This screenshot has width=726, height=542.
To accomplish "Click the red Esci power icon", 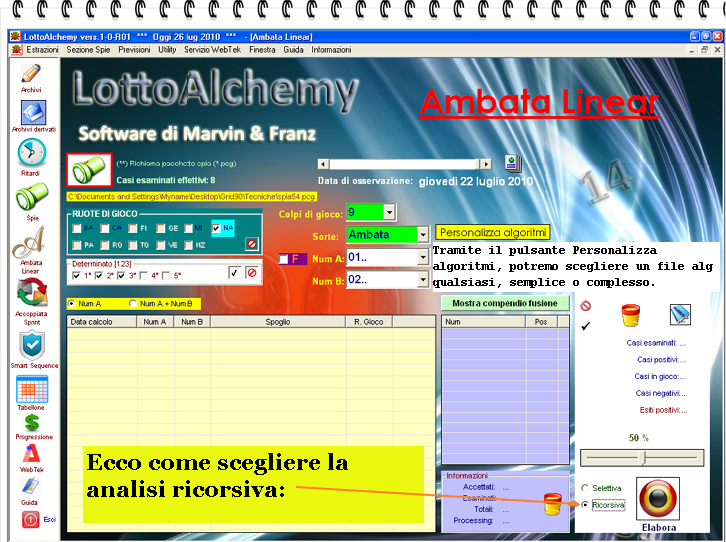I will point(31,519).
